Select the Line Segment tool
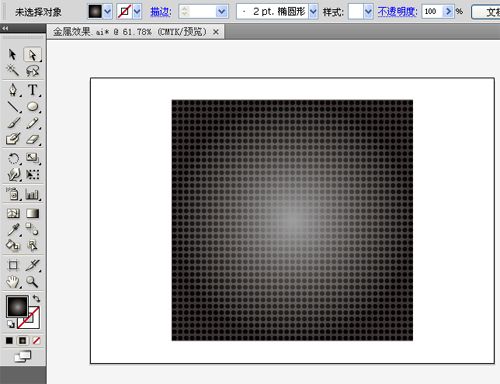Image resolution: width=500 pixels, height=384 pixels. (x=13, y=107)
